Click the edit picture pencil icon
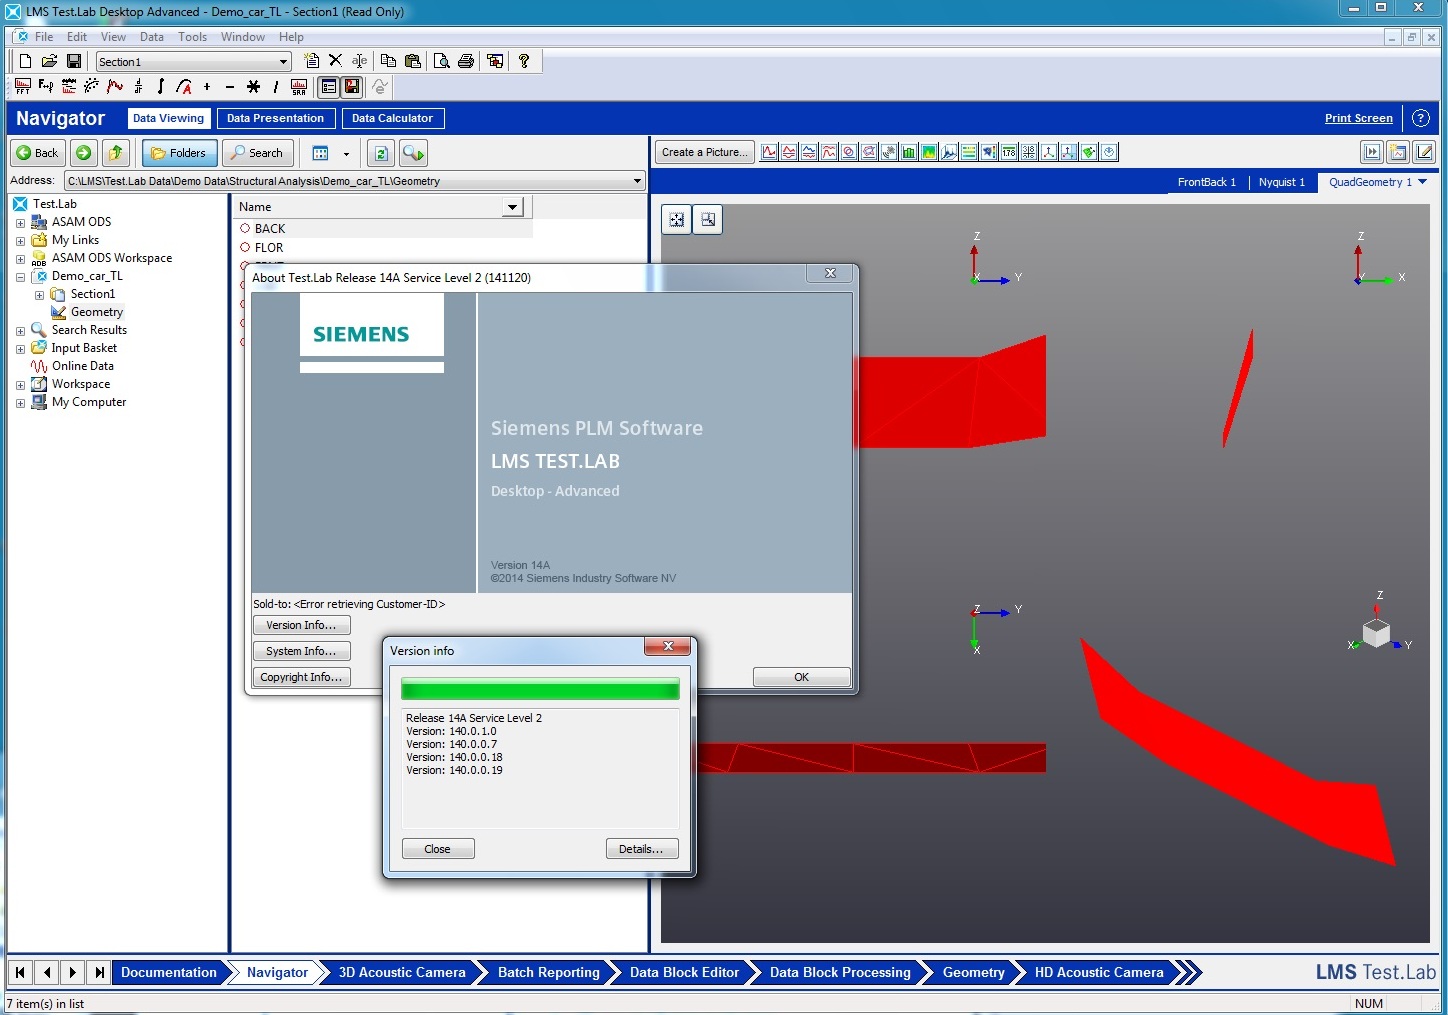This screenshot has width=1448, height=1015. (1424, 152)
